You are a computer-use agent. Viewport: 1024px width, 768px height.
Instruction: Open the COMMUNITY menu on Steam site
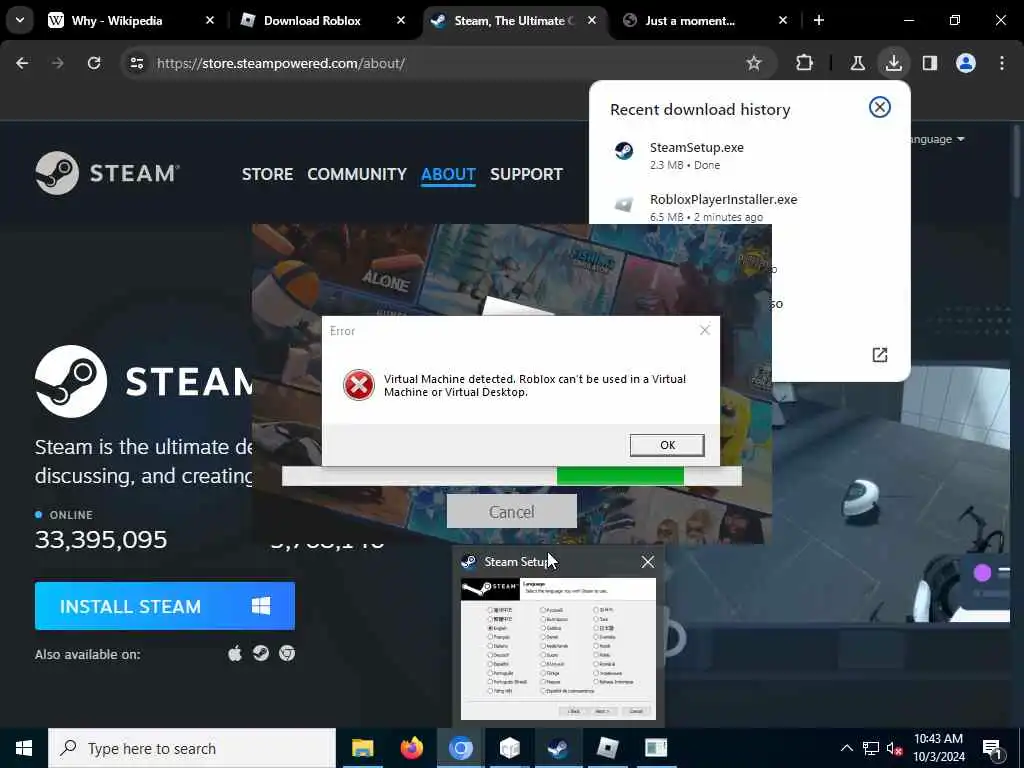click(x=357, y=174)
